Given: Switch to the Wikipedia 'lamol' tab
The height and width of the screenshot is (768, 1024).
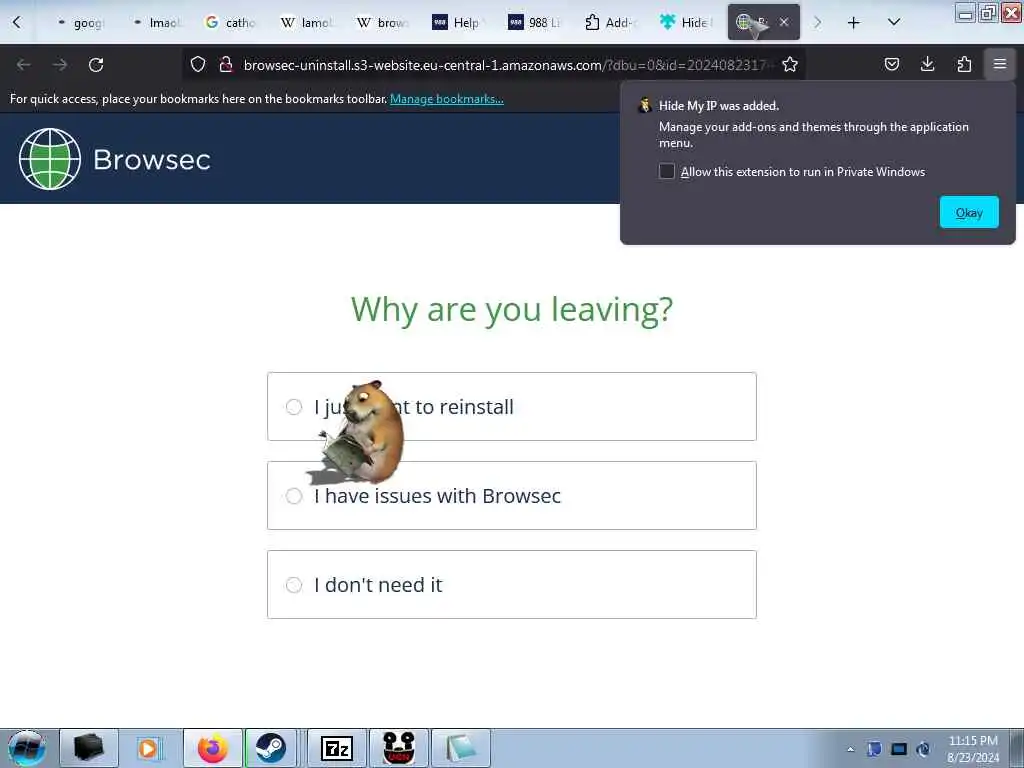Looking at the screenshot, I should pyautogui.click(x=307, y=23).
